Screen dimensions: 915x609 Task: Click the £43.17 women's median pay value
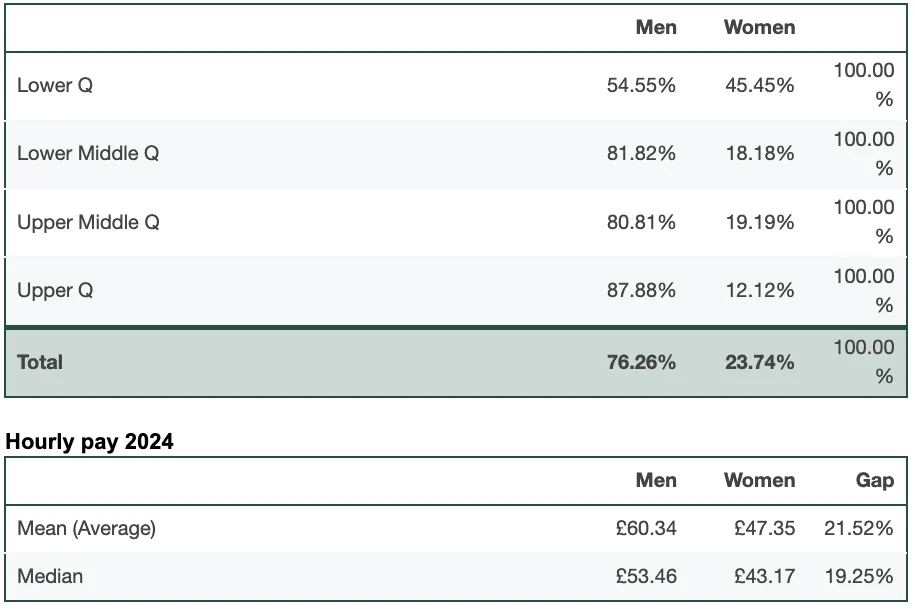(764, 576)
